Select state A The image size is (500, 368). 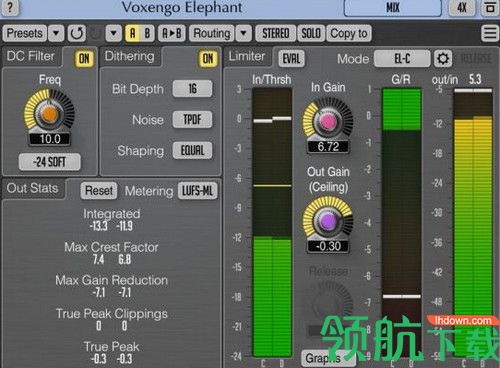click(133, 33)
